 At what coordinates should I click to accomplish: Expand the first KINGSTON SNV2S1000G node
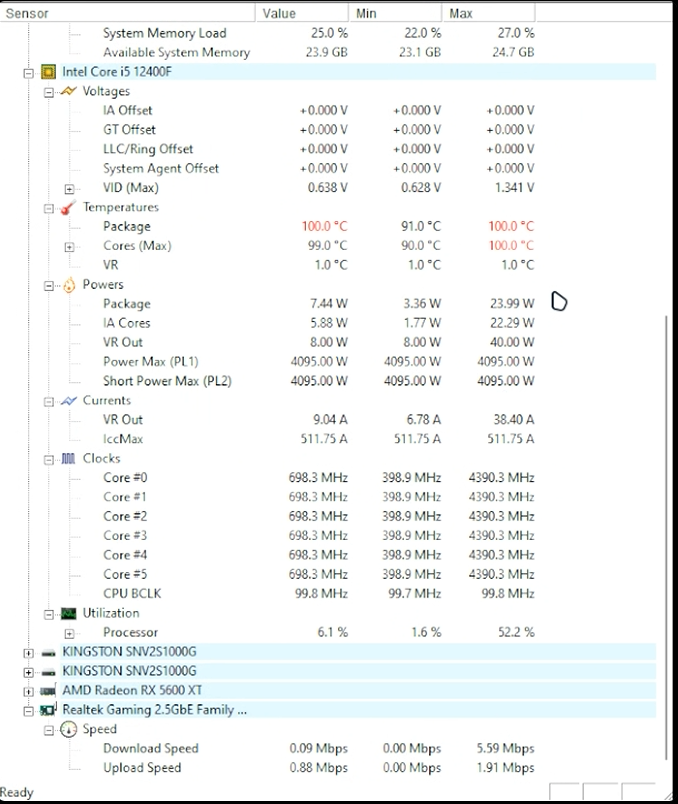click(29, 653)
